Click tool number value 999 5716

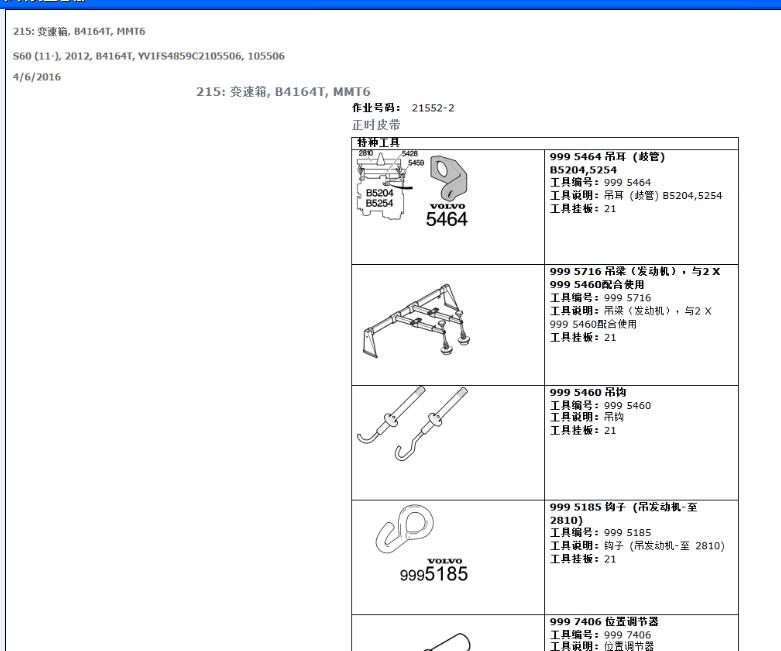(x=628, y=298)
